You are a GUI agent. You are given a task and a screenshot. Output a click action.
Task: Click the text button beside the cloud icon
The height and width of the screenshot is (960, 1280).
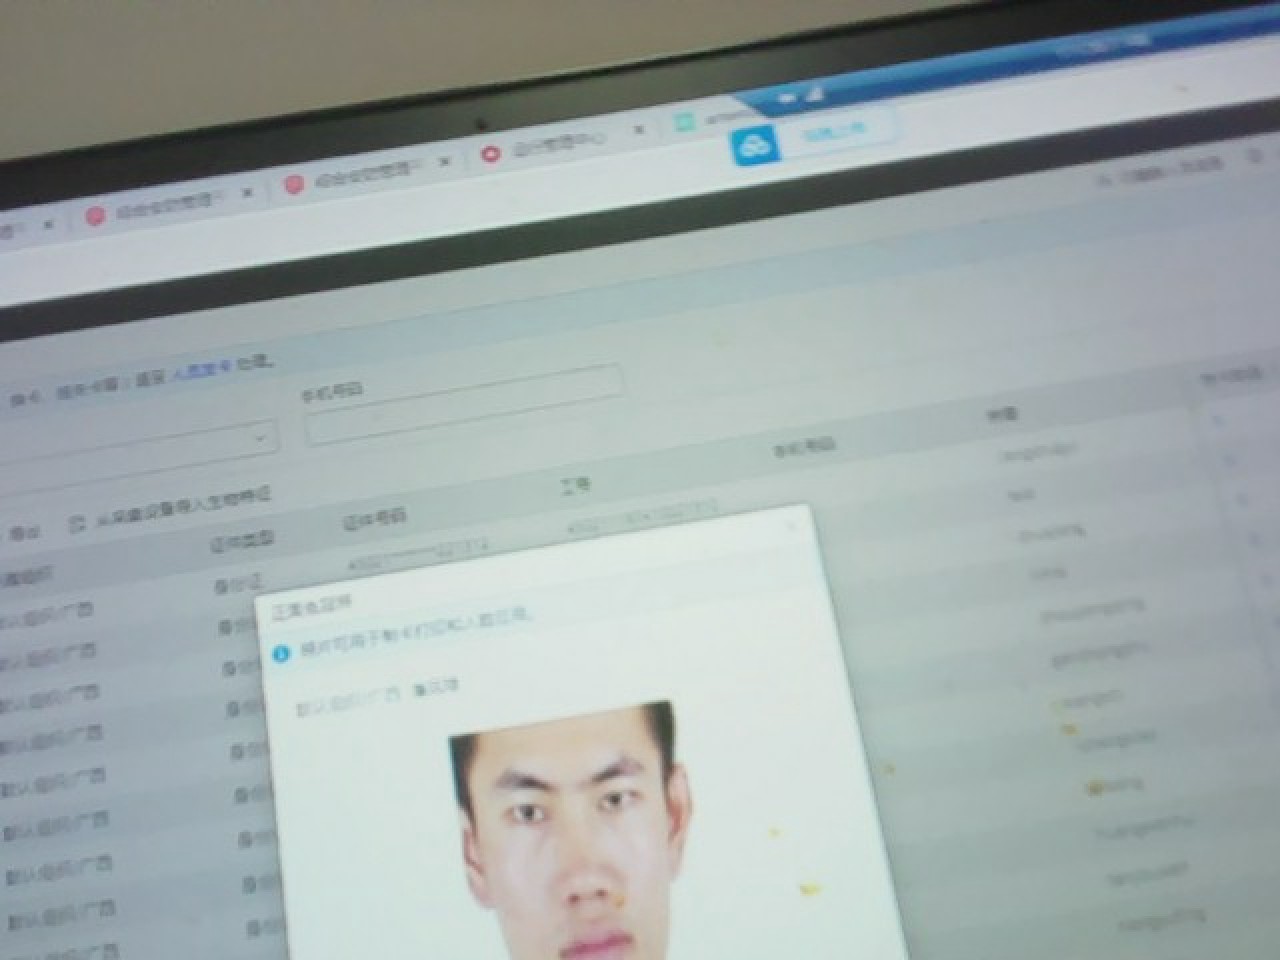coord(835,131)
